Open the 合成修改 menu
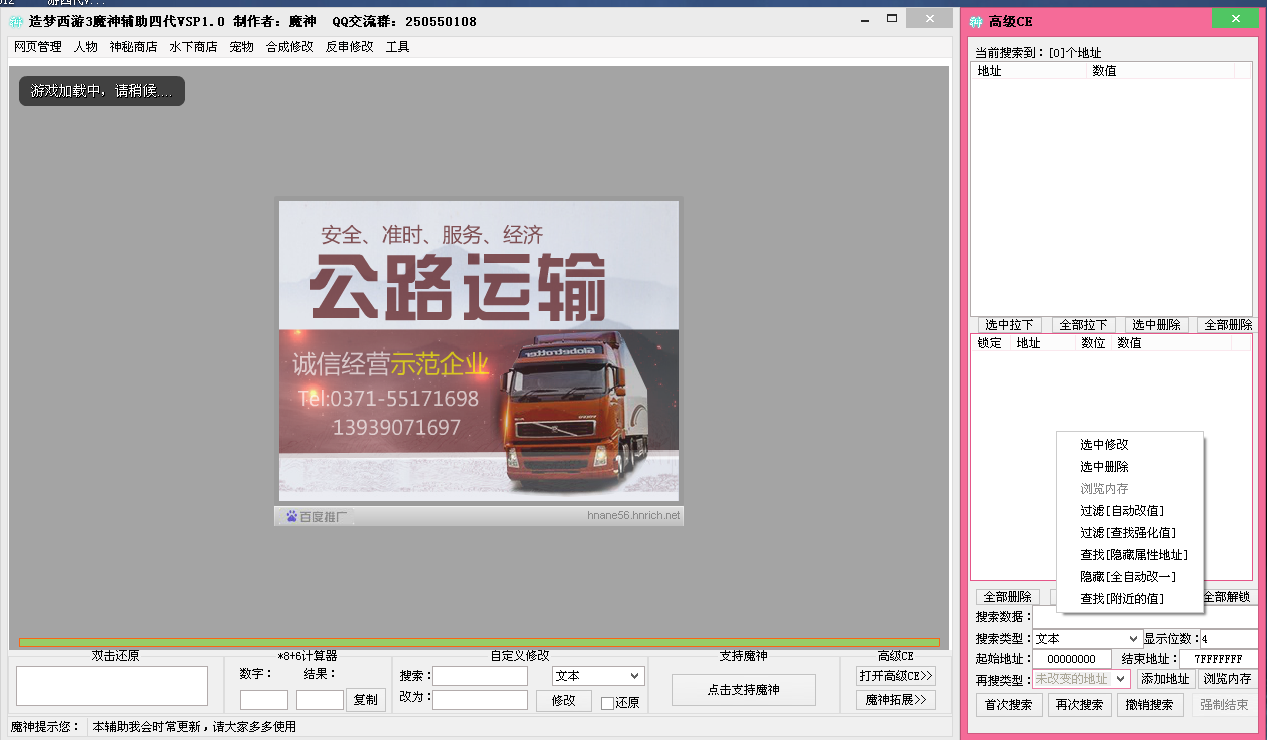 click(290, 47)
